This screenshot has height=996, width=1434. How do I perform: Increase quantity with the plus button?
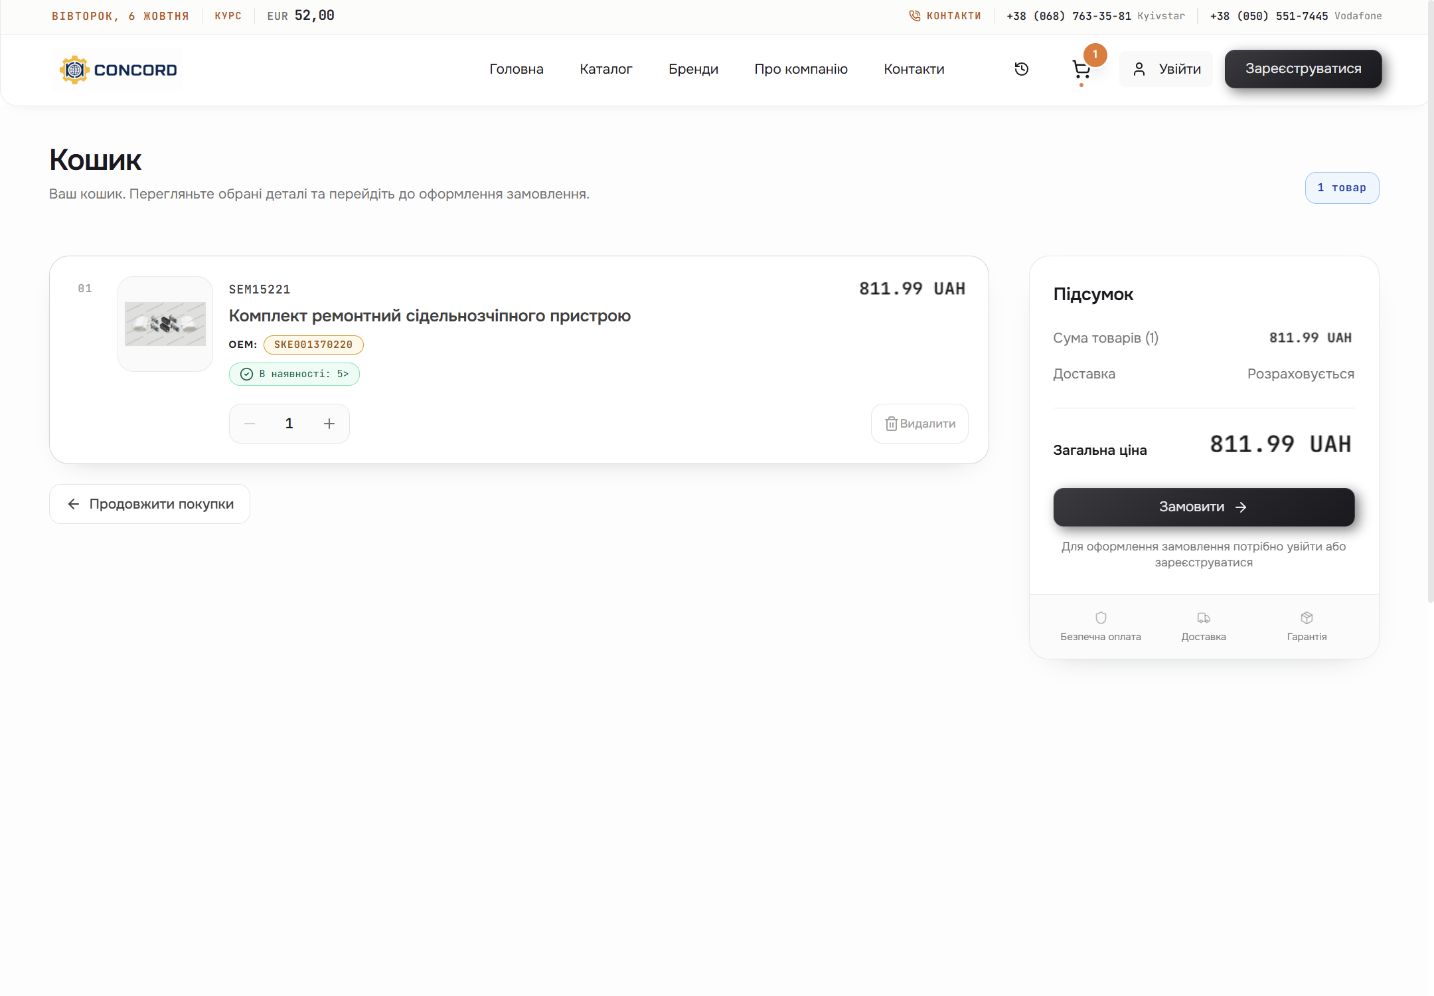pyautogui.click(x=329, y=424)
